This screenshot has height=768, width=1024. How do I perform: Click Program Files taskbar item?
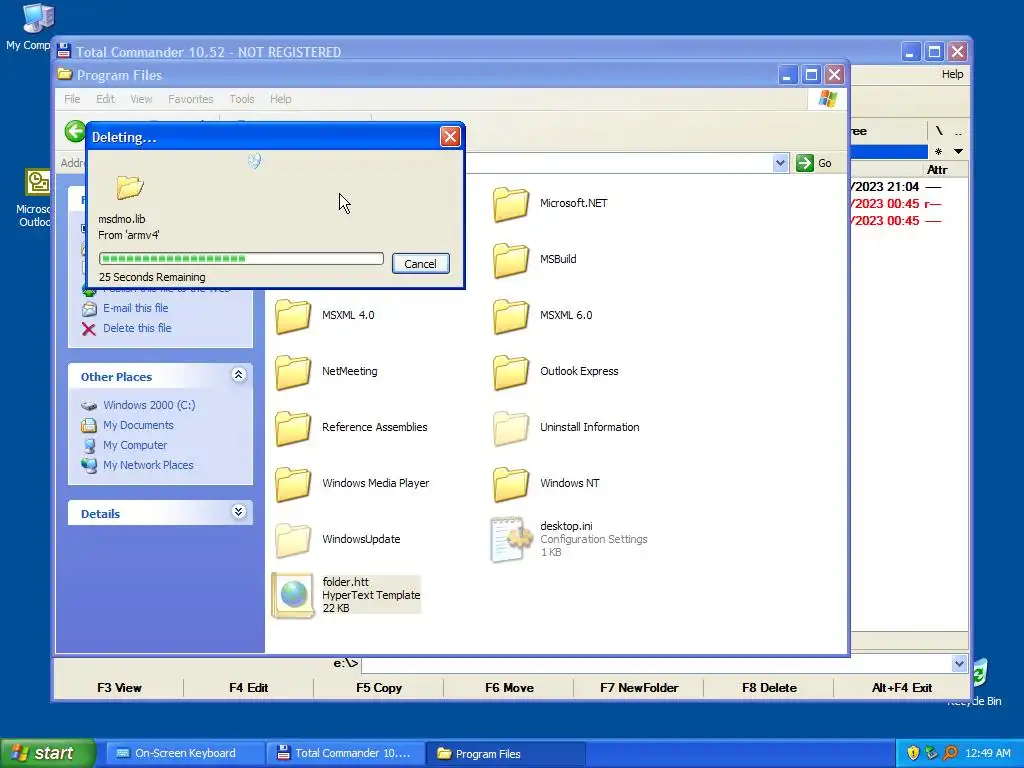[505, 753]
